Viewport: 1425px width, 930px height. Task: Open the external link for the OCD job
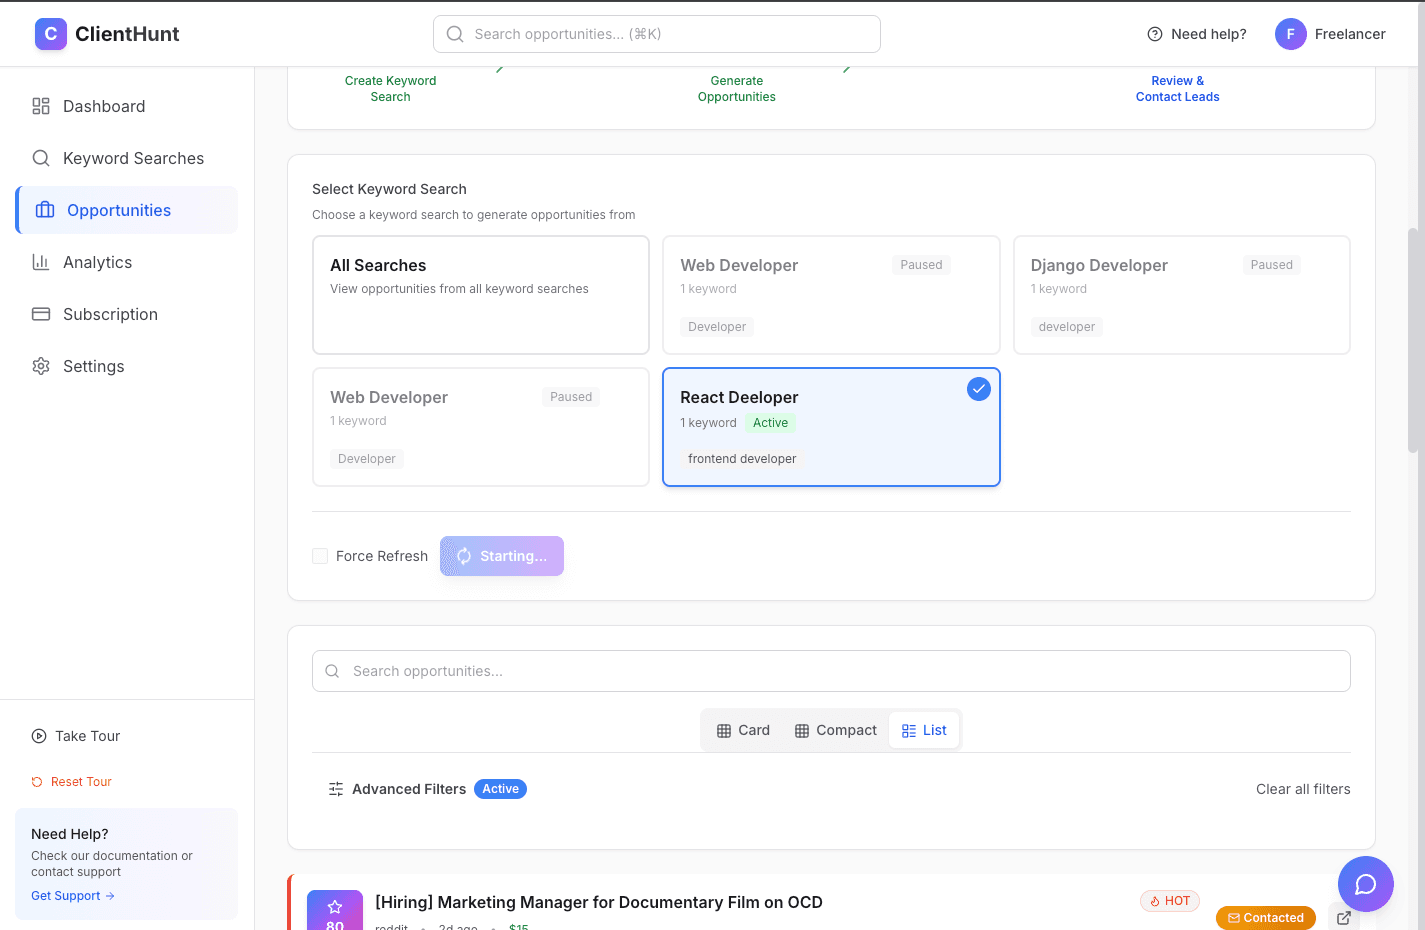(1344, 917)
